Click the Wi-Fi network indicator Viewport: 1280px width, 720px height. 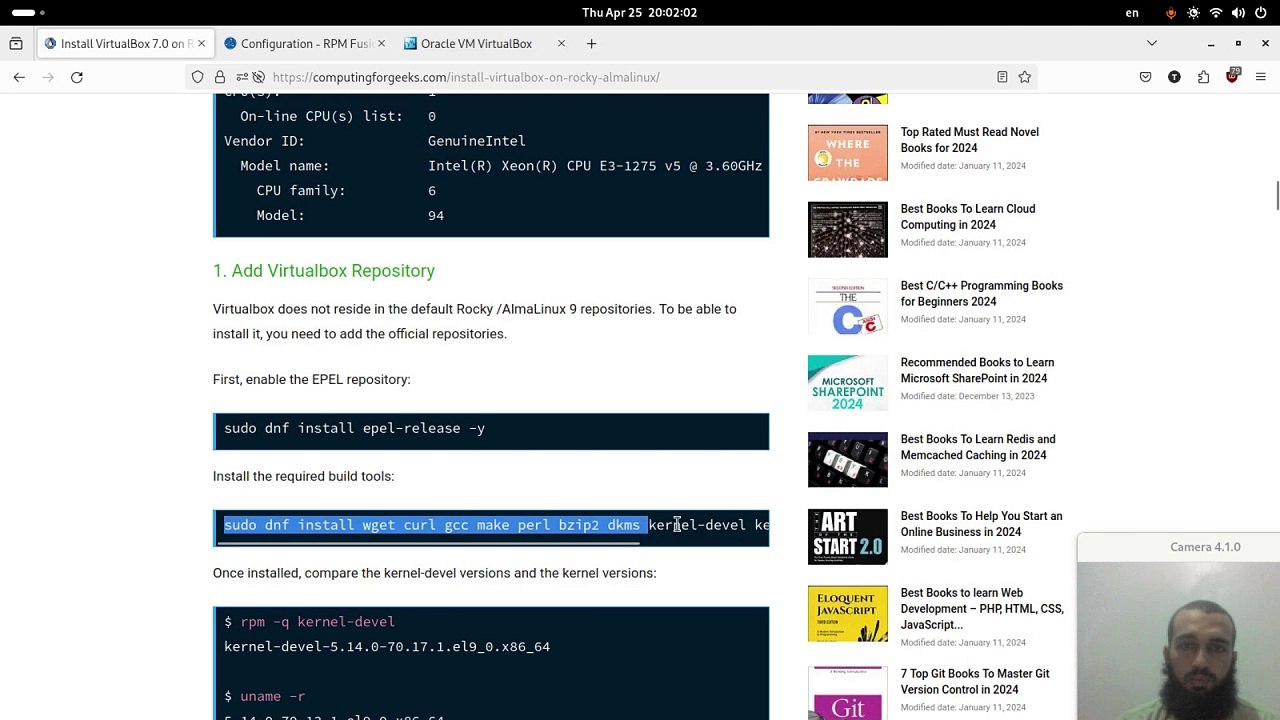pos(1216,13)
